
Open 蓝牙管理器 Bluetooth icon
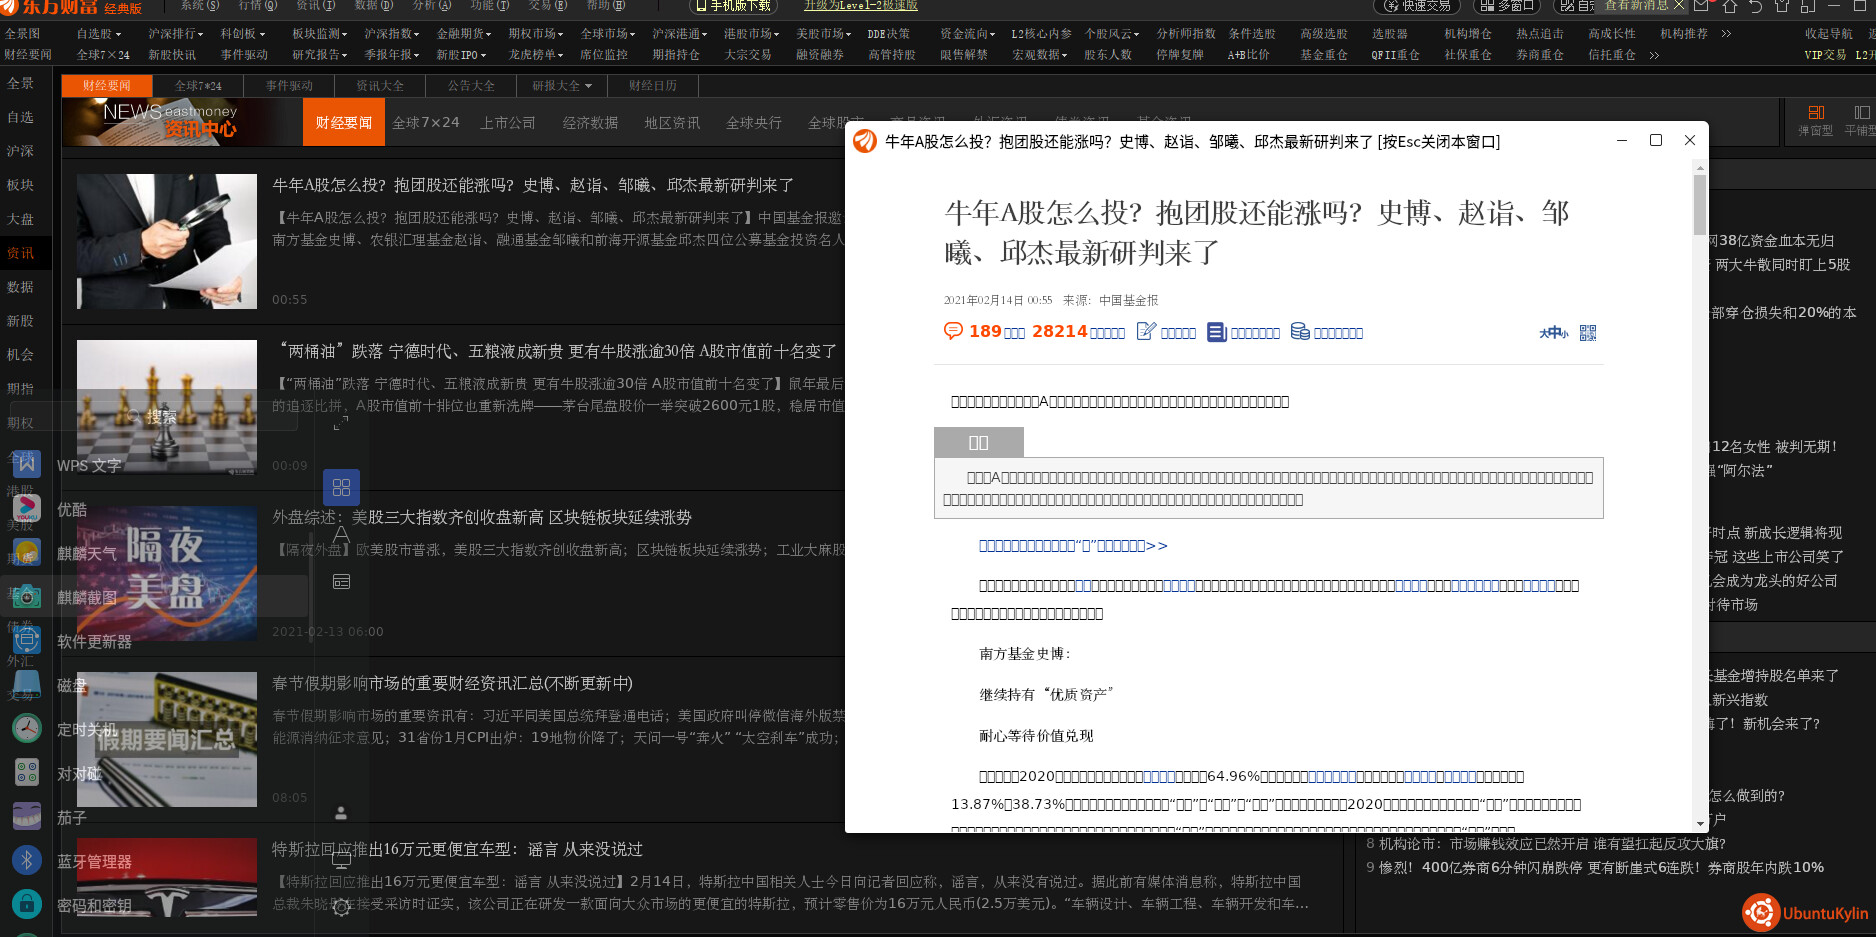click(x=26, y=861)
